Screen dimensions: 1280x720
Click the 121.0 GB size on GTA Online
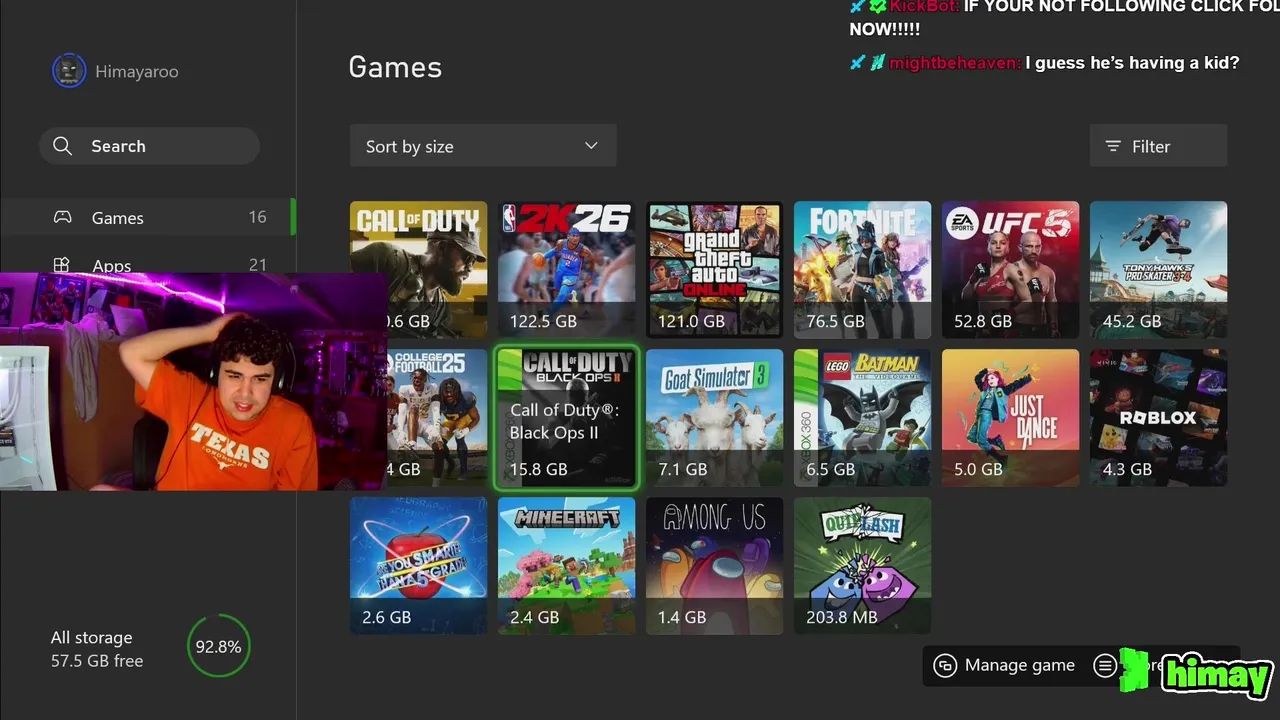[x=691, y=321]
